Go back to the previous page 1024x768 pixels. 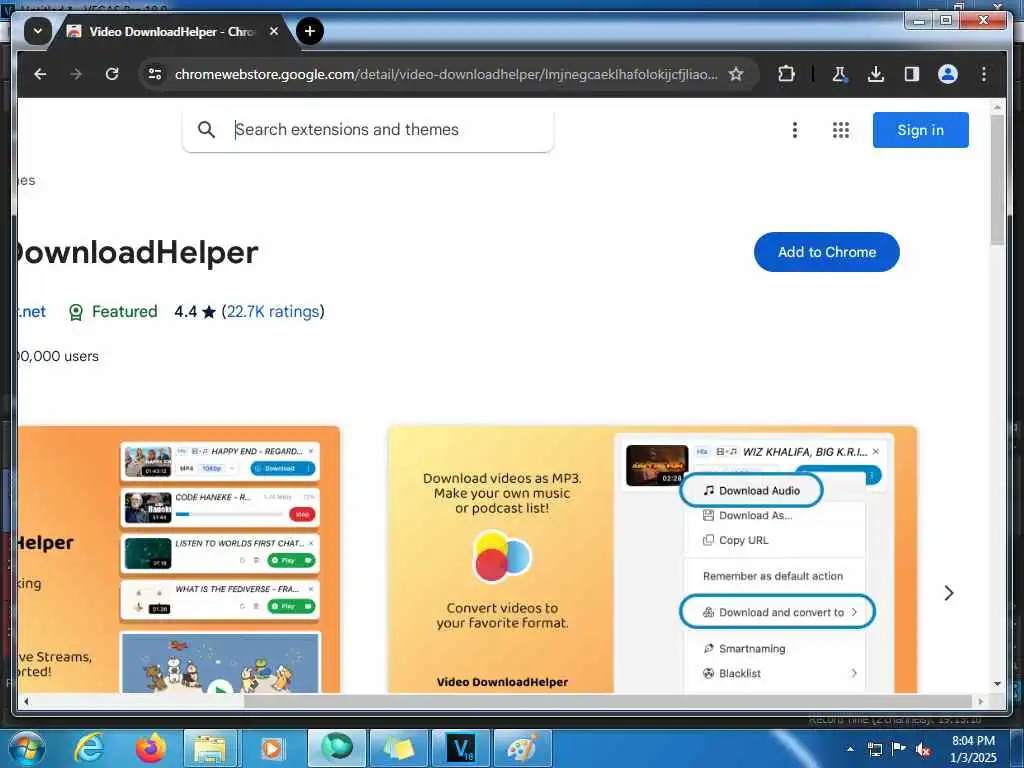40,74
